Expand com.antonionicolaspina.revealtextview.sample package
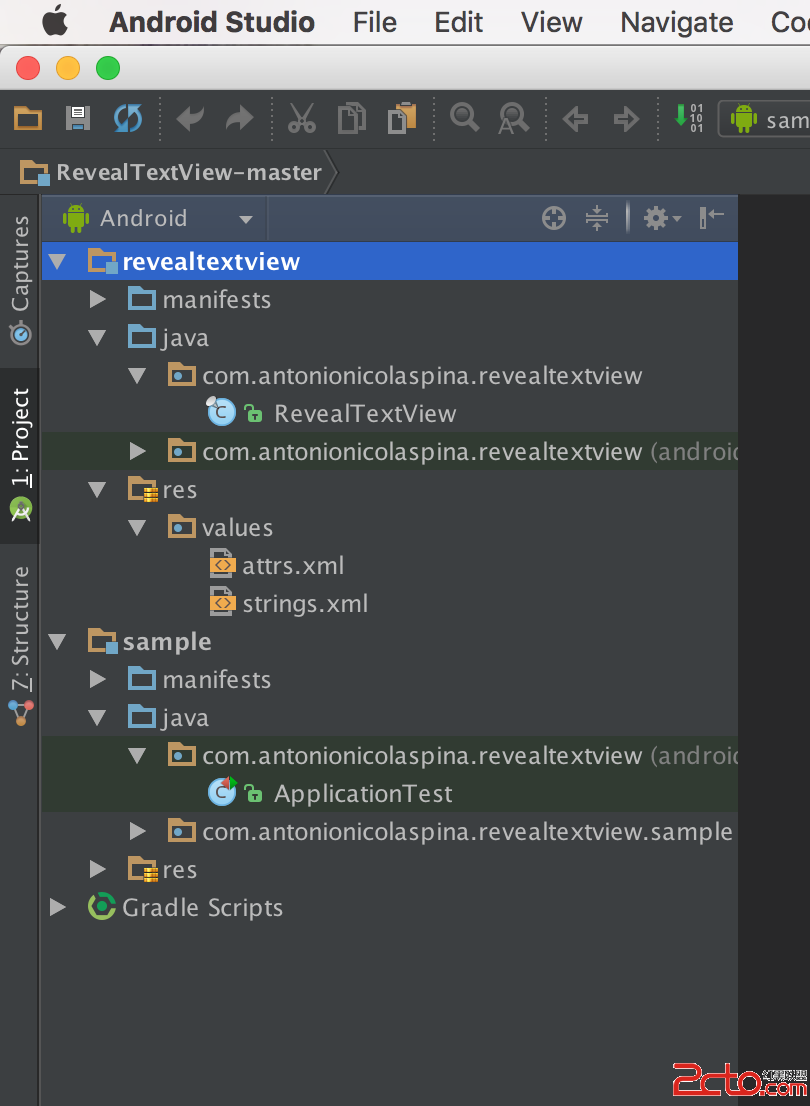The height and width of the screenshot is (1106, 810). [x=138, y=831]
